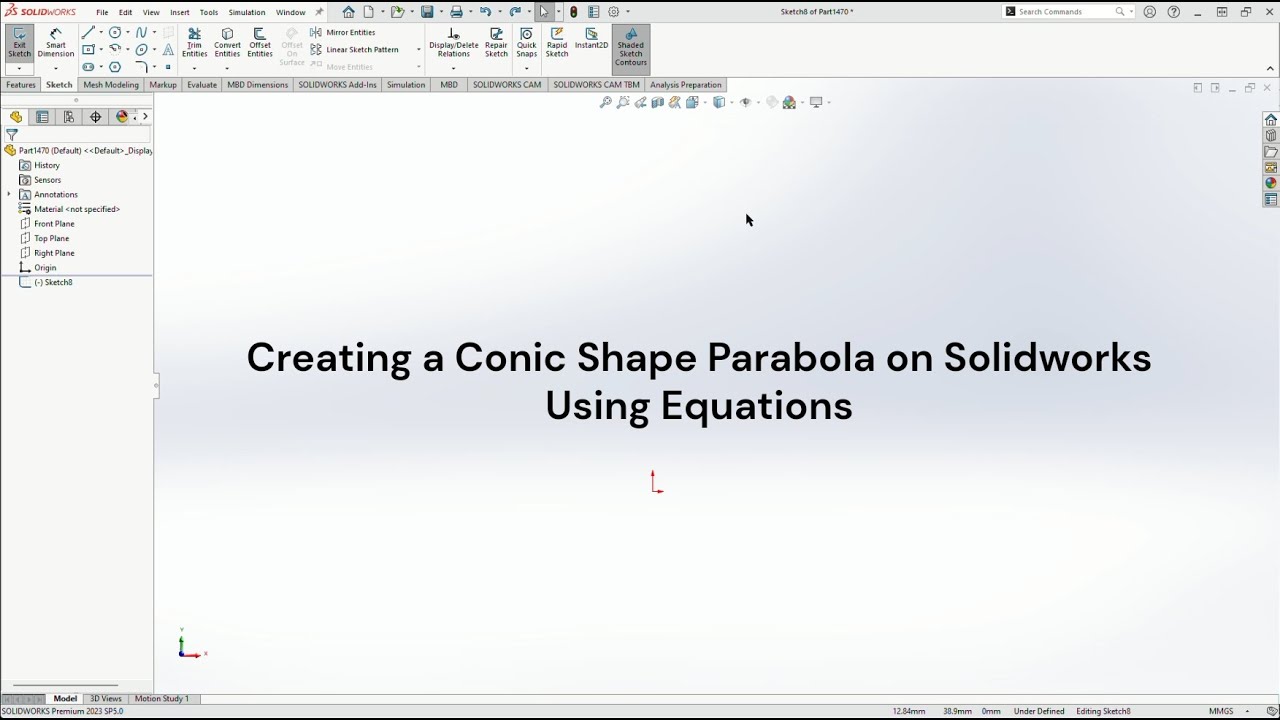Click the Offset Entities tool
The height and width of the screenshot is (720, 1280).
click(x=260, y=43)
